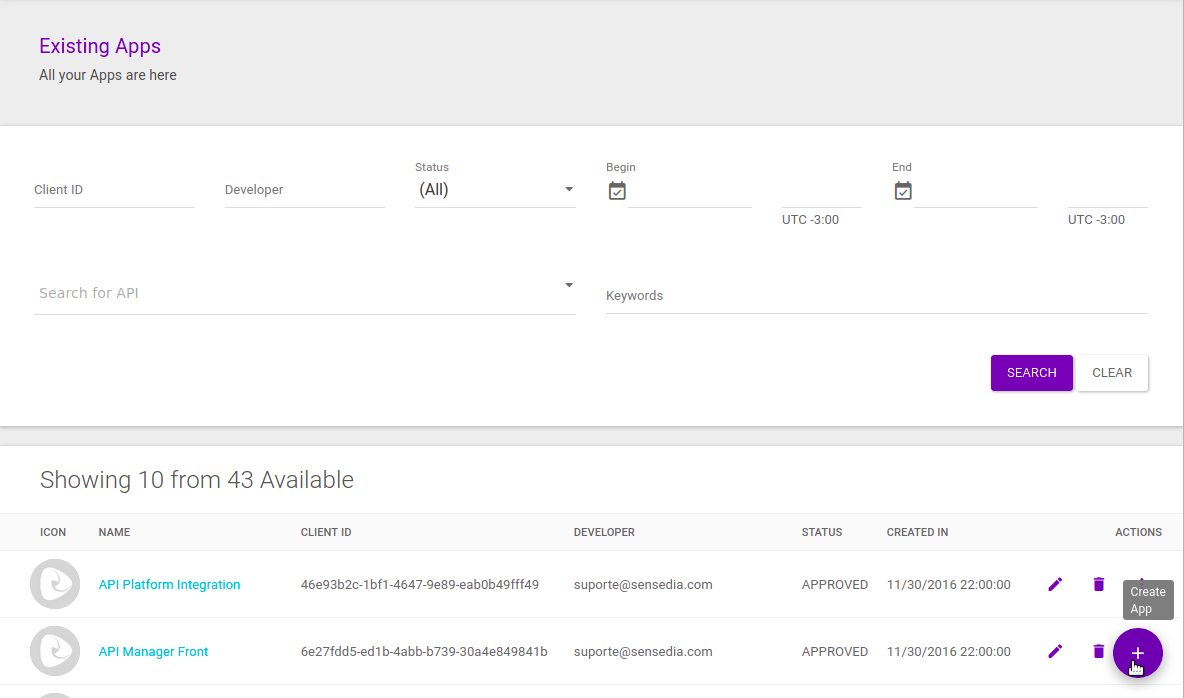Image resolution: width=1184 pixels, height=698 pixels.
Task: Click the NAME column header
Action: pyautogui.click(x=114, y=532)
